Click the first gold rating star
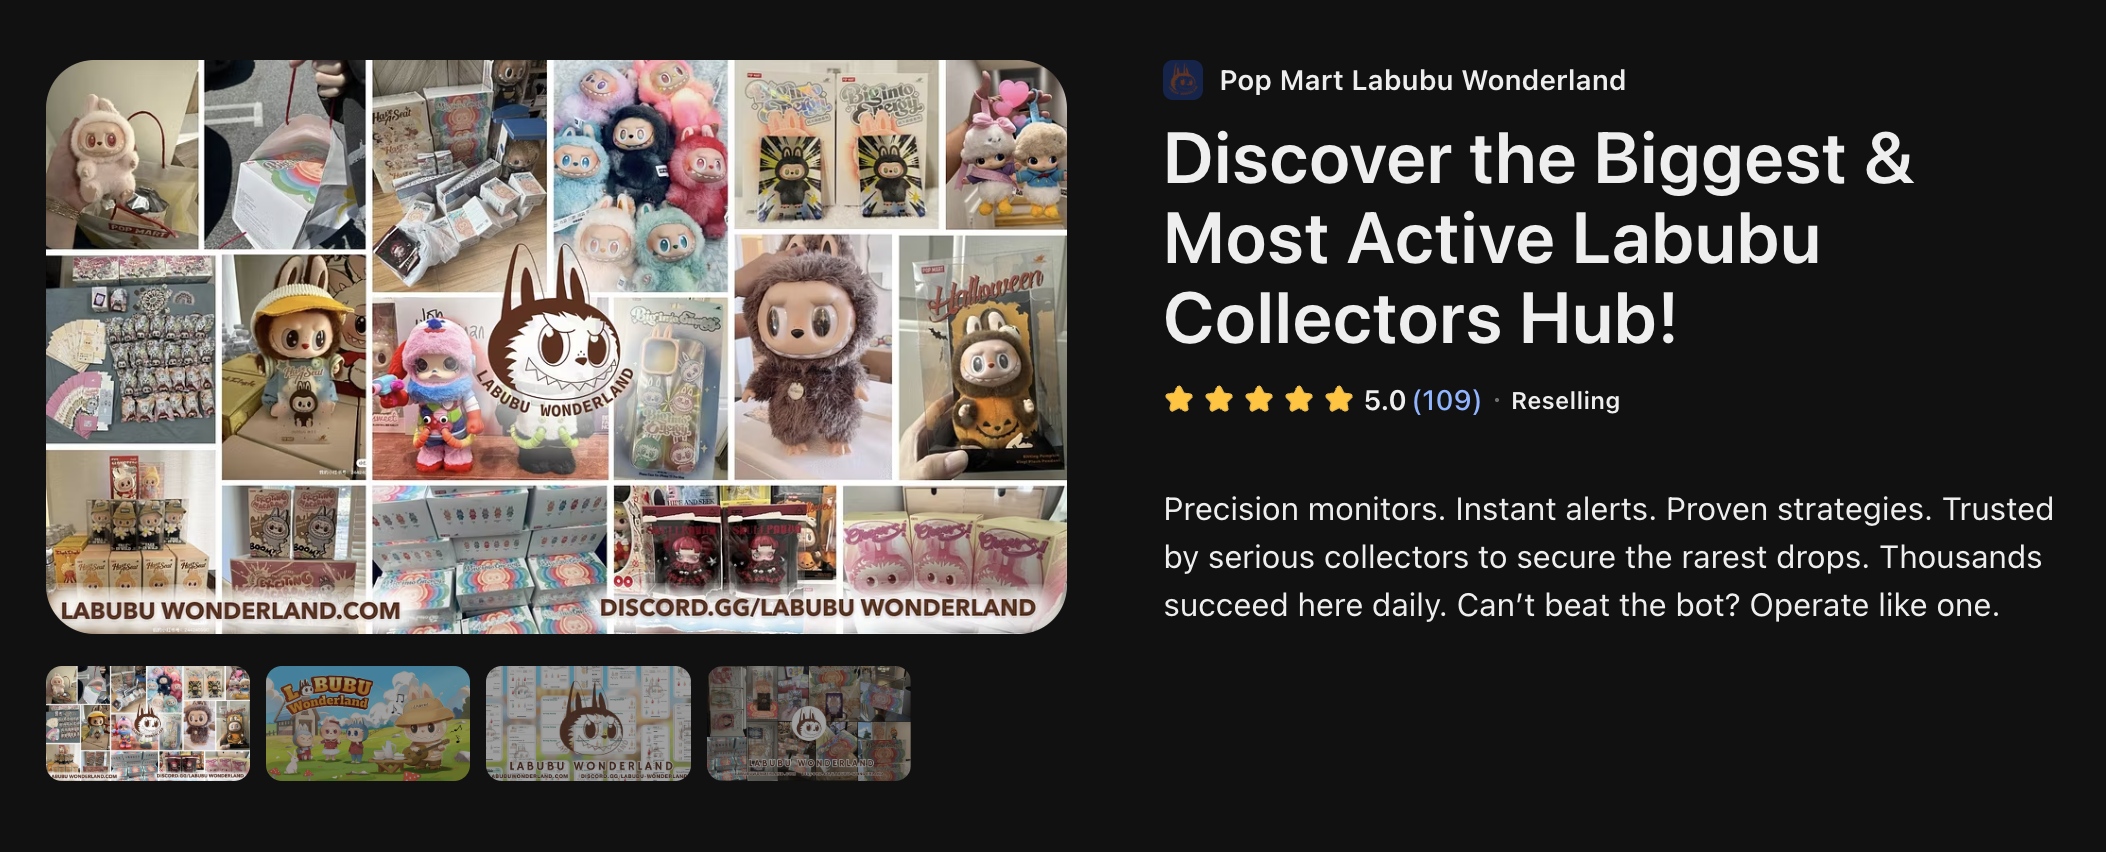The image size is (2106, 852). click(x=1179, y=400)
